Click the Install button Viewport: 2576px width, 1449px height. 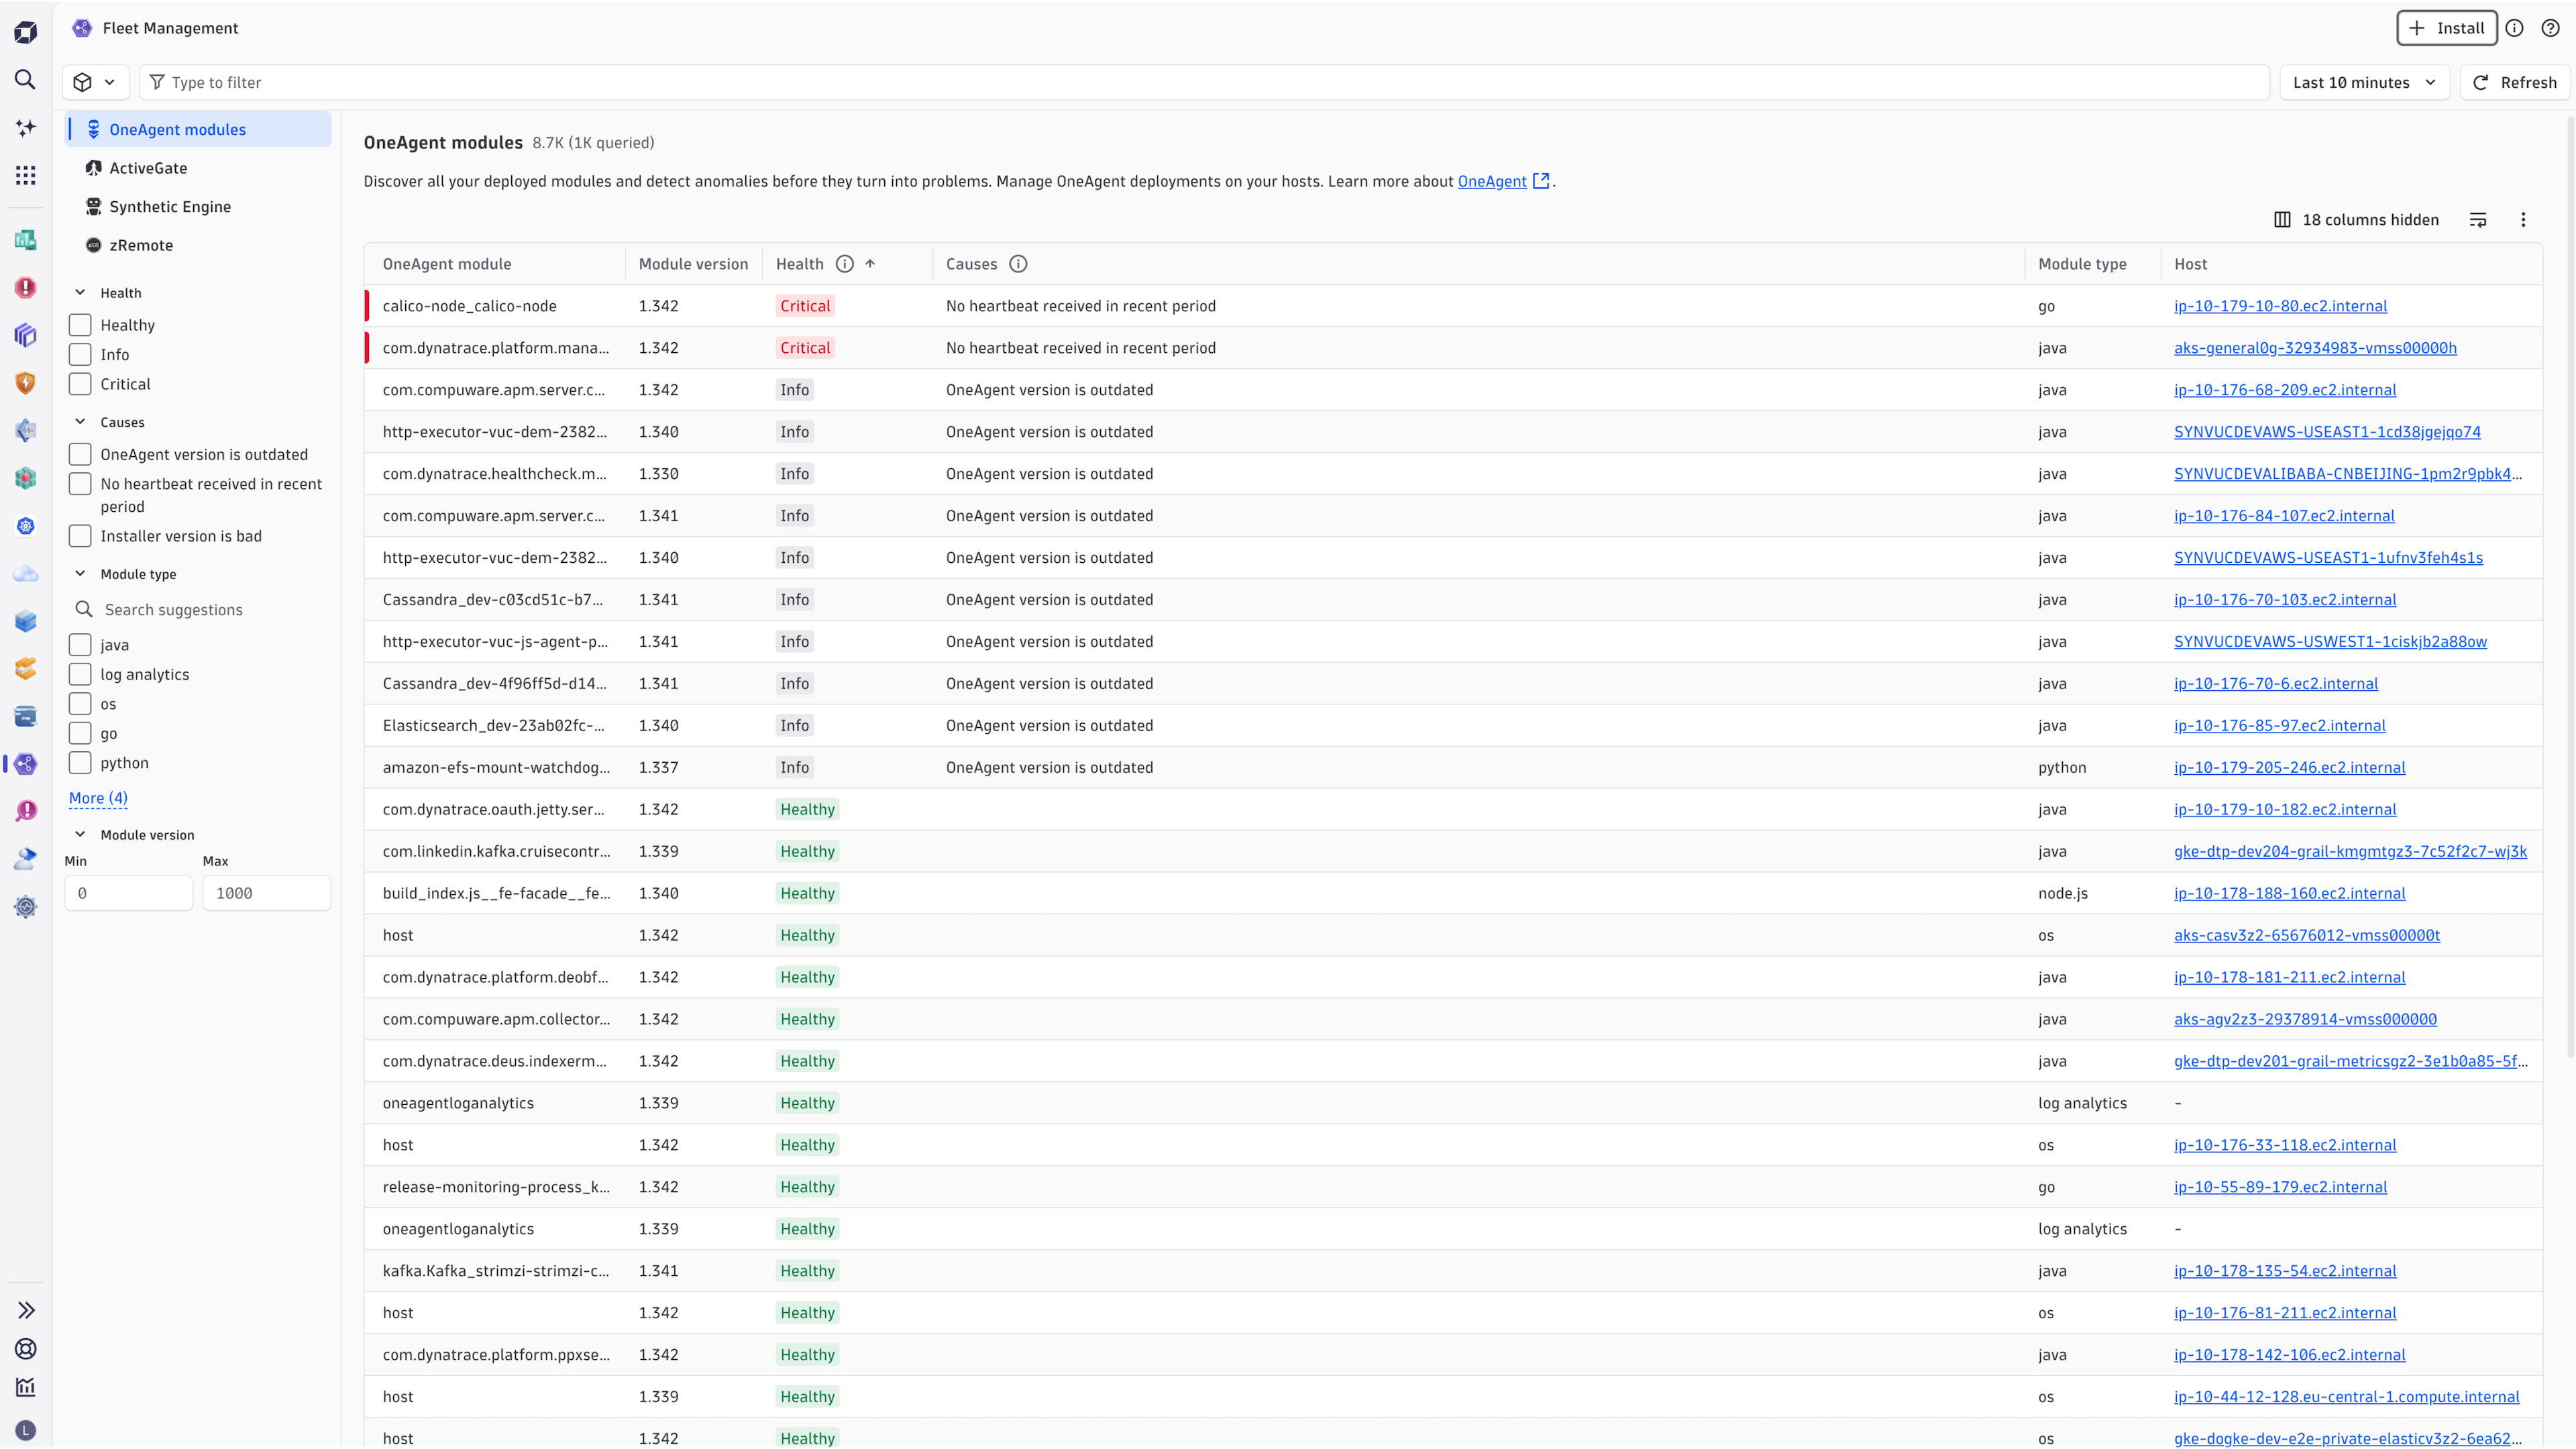click(x=2446, y=28)
